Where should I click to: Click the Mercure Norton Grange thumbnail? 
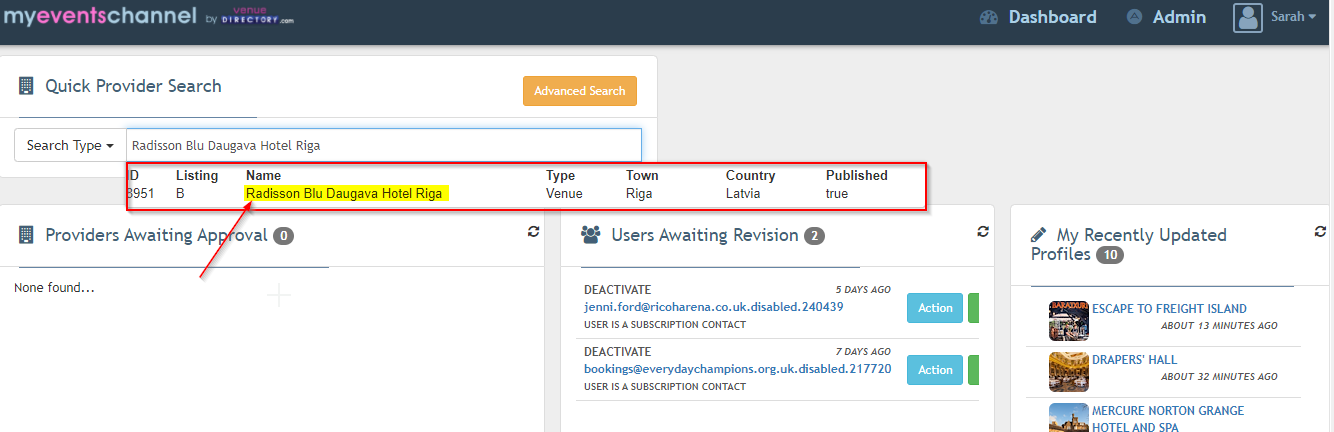click(1068, 417)
